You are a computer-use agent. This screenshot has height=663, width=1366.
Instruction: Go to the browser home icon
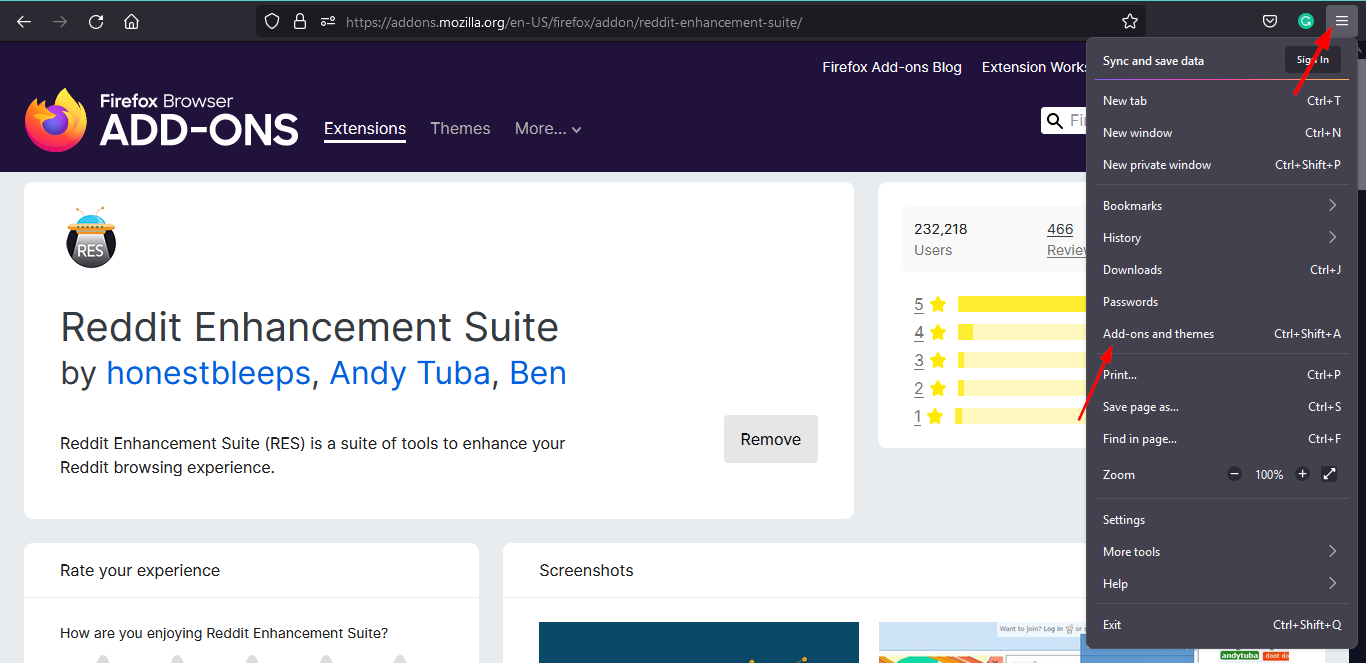pyautogui.click(x=131, y=21)
